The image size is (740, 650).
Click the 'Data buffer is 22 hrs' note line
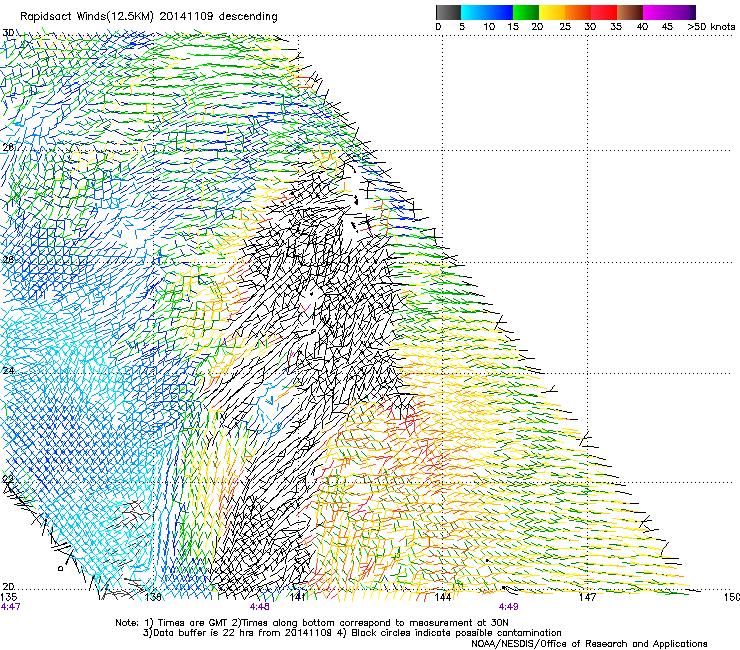click(x=353, y=633)
